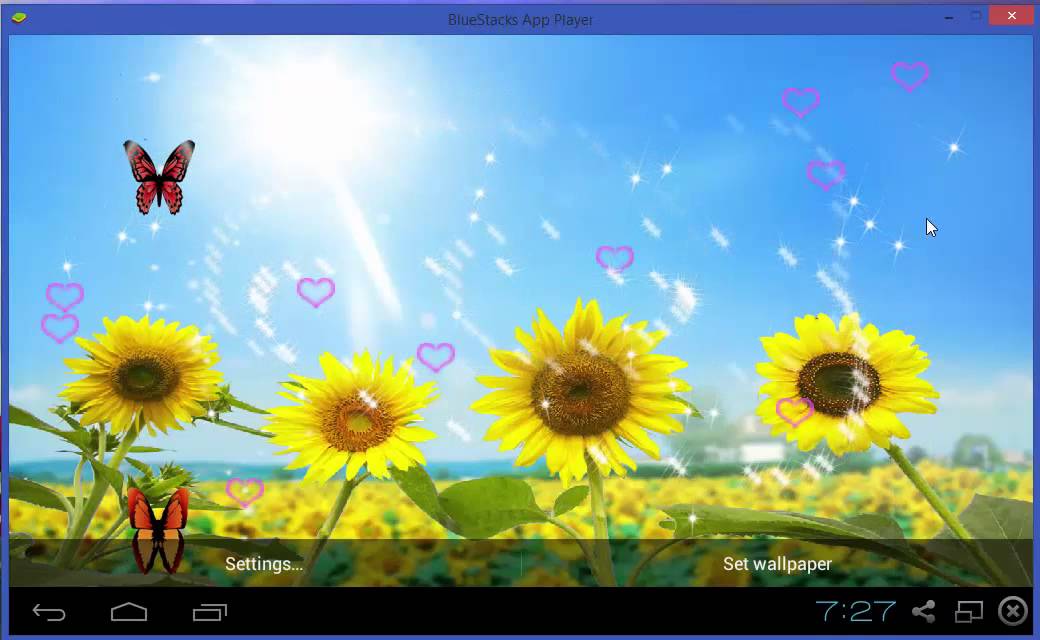This screenshot has width=1040, height=640.
Task: Click the Share icon in the navigation bar
Action: pyautogui.click(x=923, y=611)
